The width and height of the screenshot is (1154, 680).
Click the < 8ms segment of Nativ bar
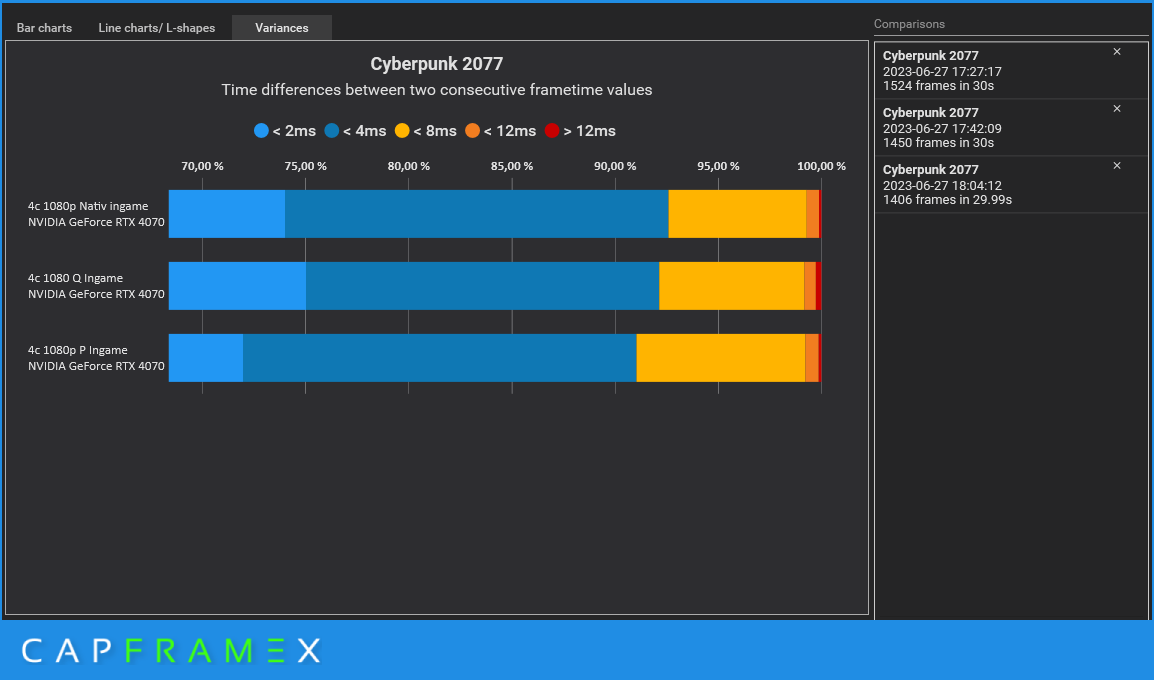pyautogui.click(x=737, y=214)
